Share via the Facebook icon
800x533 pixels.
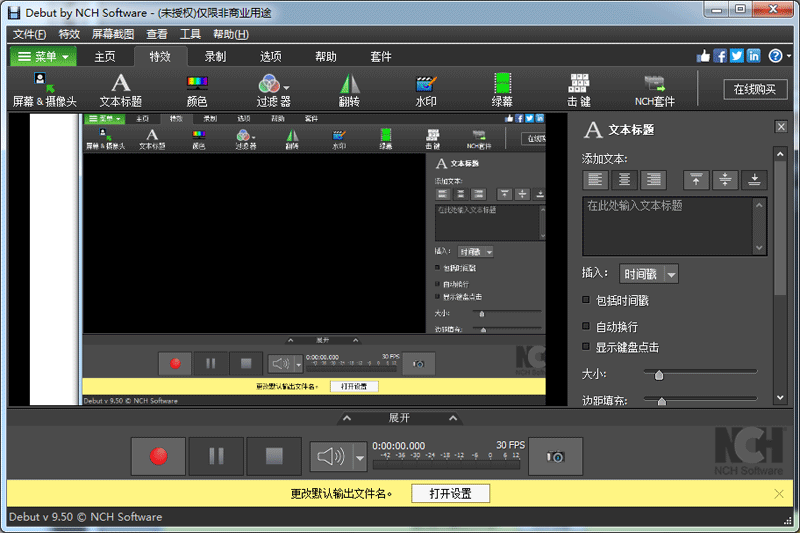(720, 56)
